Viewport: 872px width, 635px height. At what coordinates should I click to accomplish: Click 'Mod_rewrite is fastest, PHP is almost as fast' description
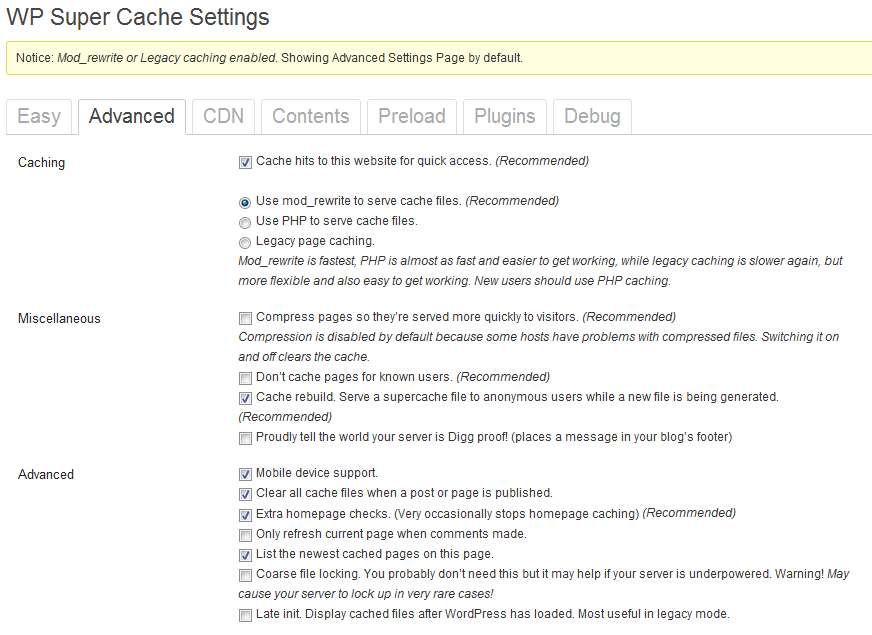point(540,271)
